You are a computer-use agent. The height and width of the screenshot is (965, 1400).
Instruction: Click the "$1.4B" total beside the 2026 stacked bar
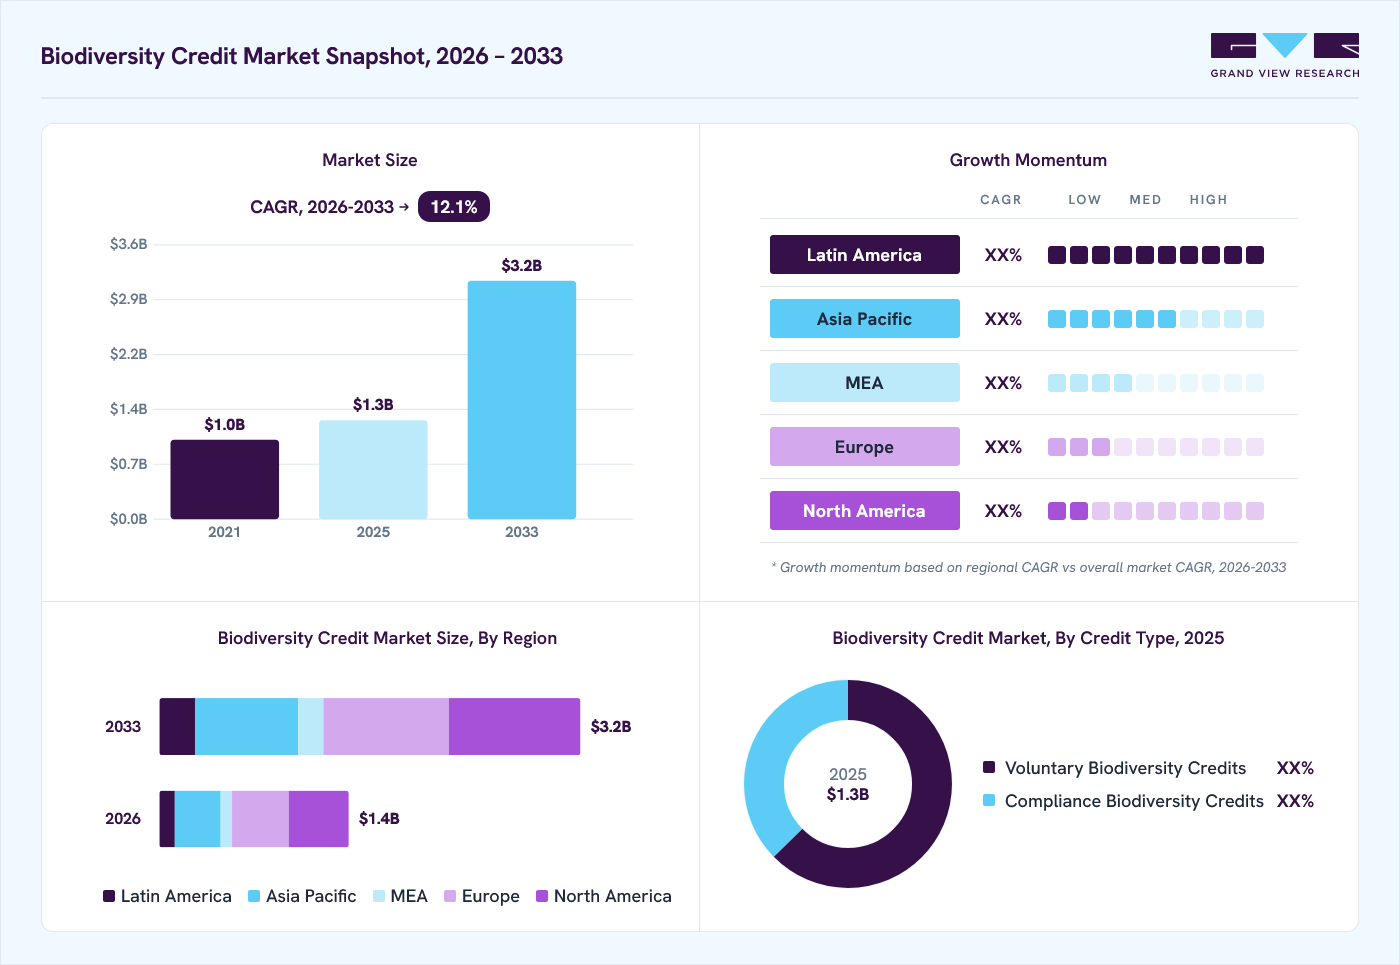coord(379,819)
